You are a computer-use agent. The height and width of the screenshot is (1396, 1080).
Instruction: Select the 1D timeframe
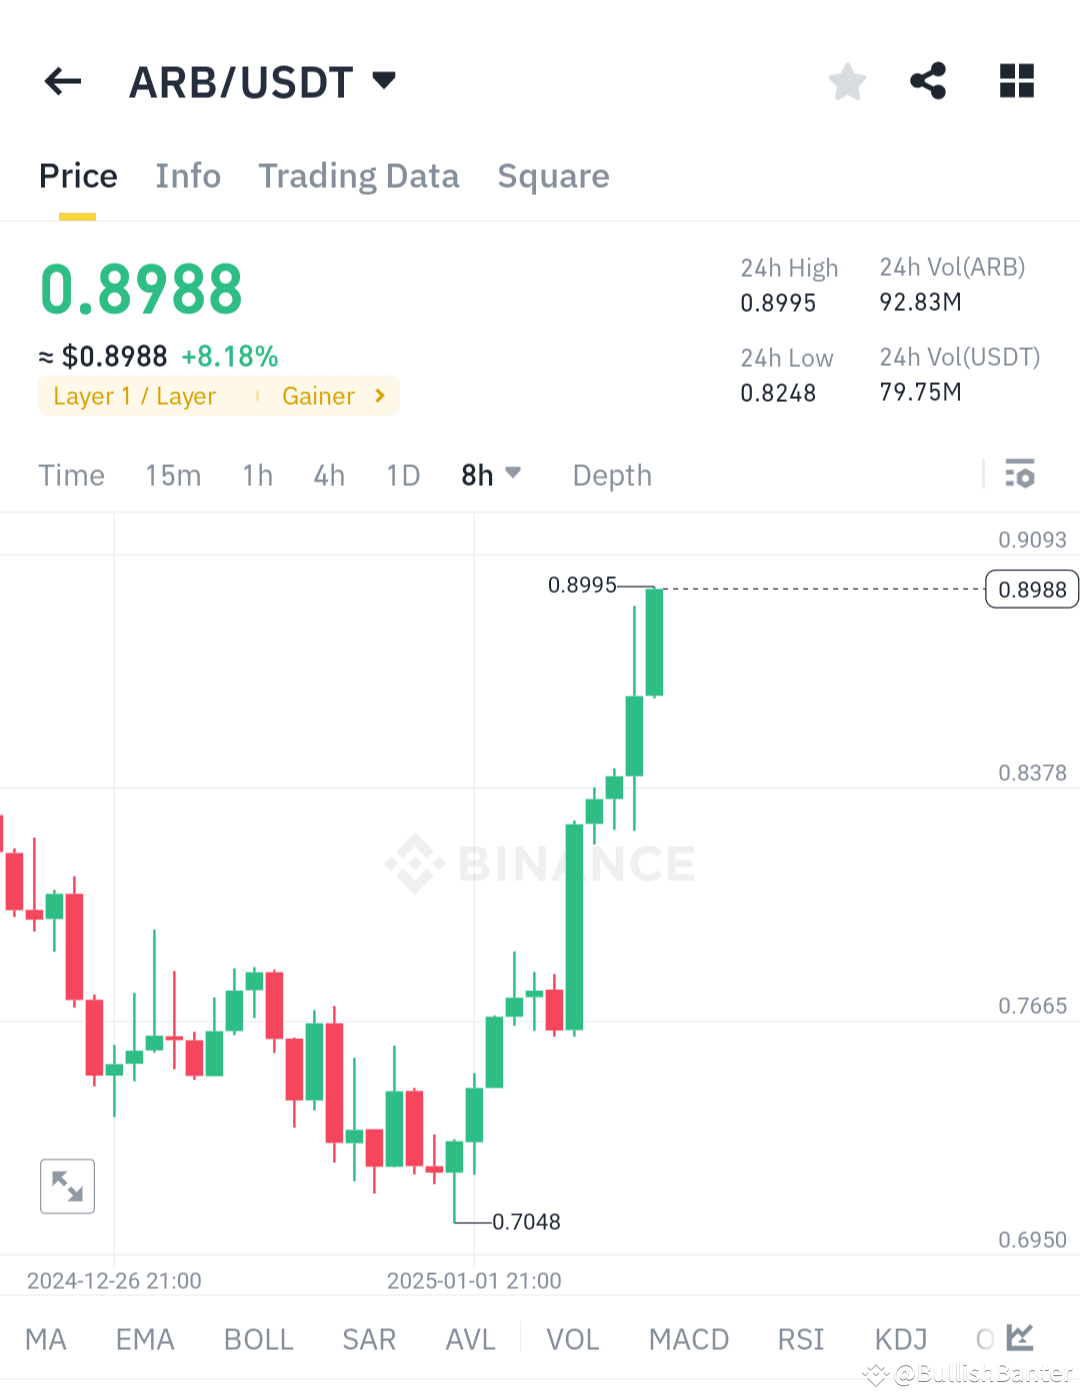[x=402, y=474]
